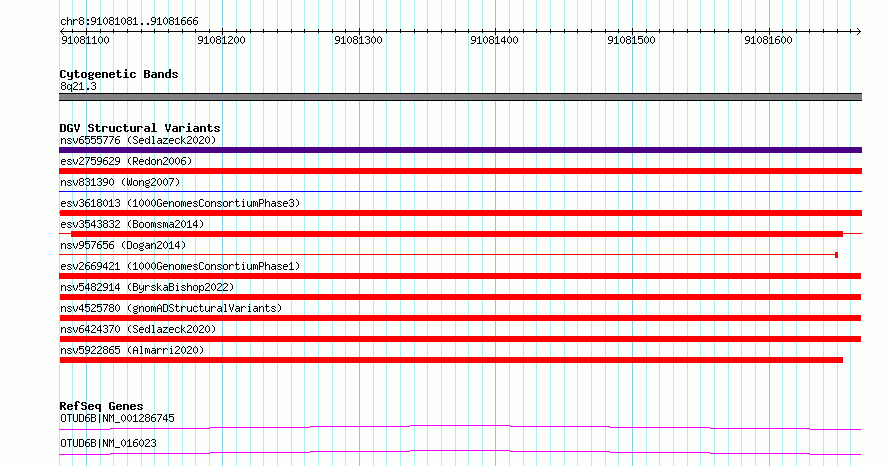Open variant nsv5922865 (Almarri2020) label
The height and width of the screenshot is (466, 890).
click(x=132, y=350)
